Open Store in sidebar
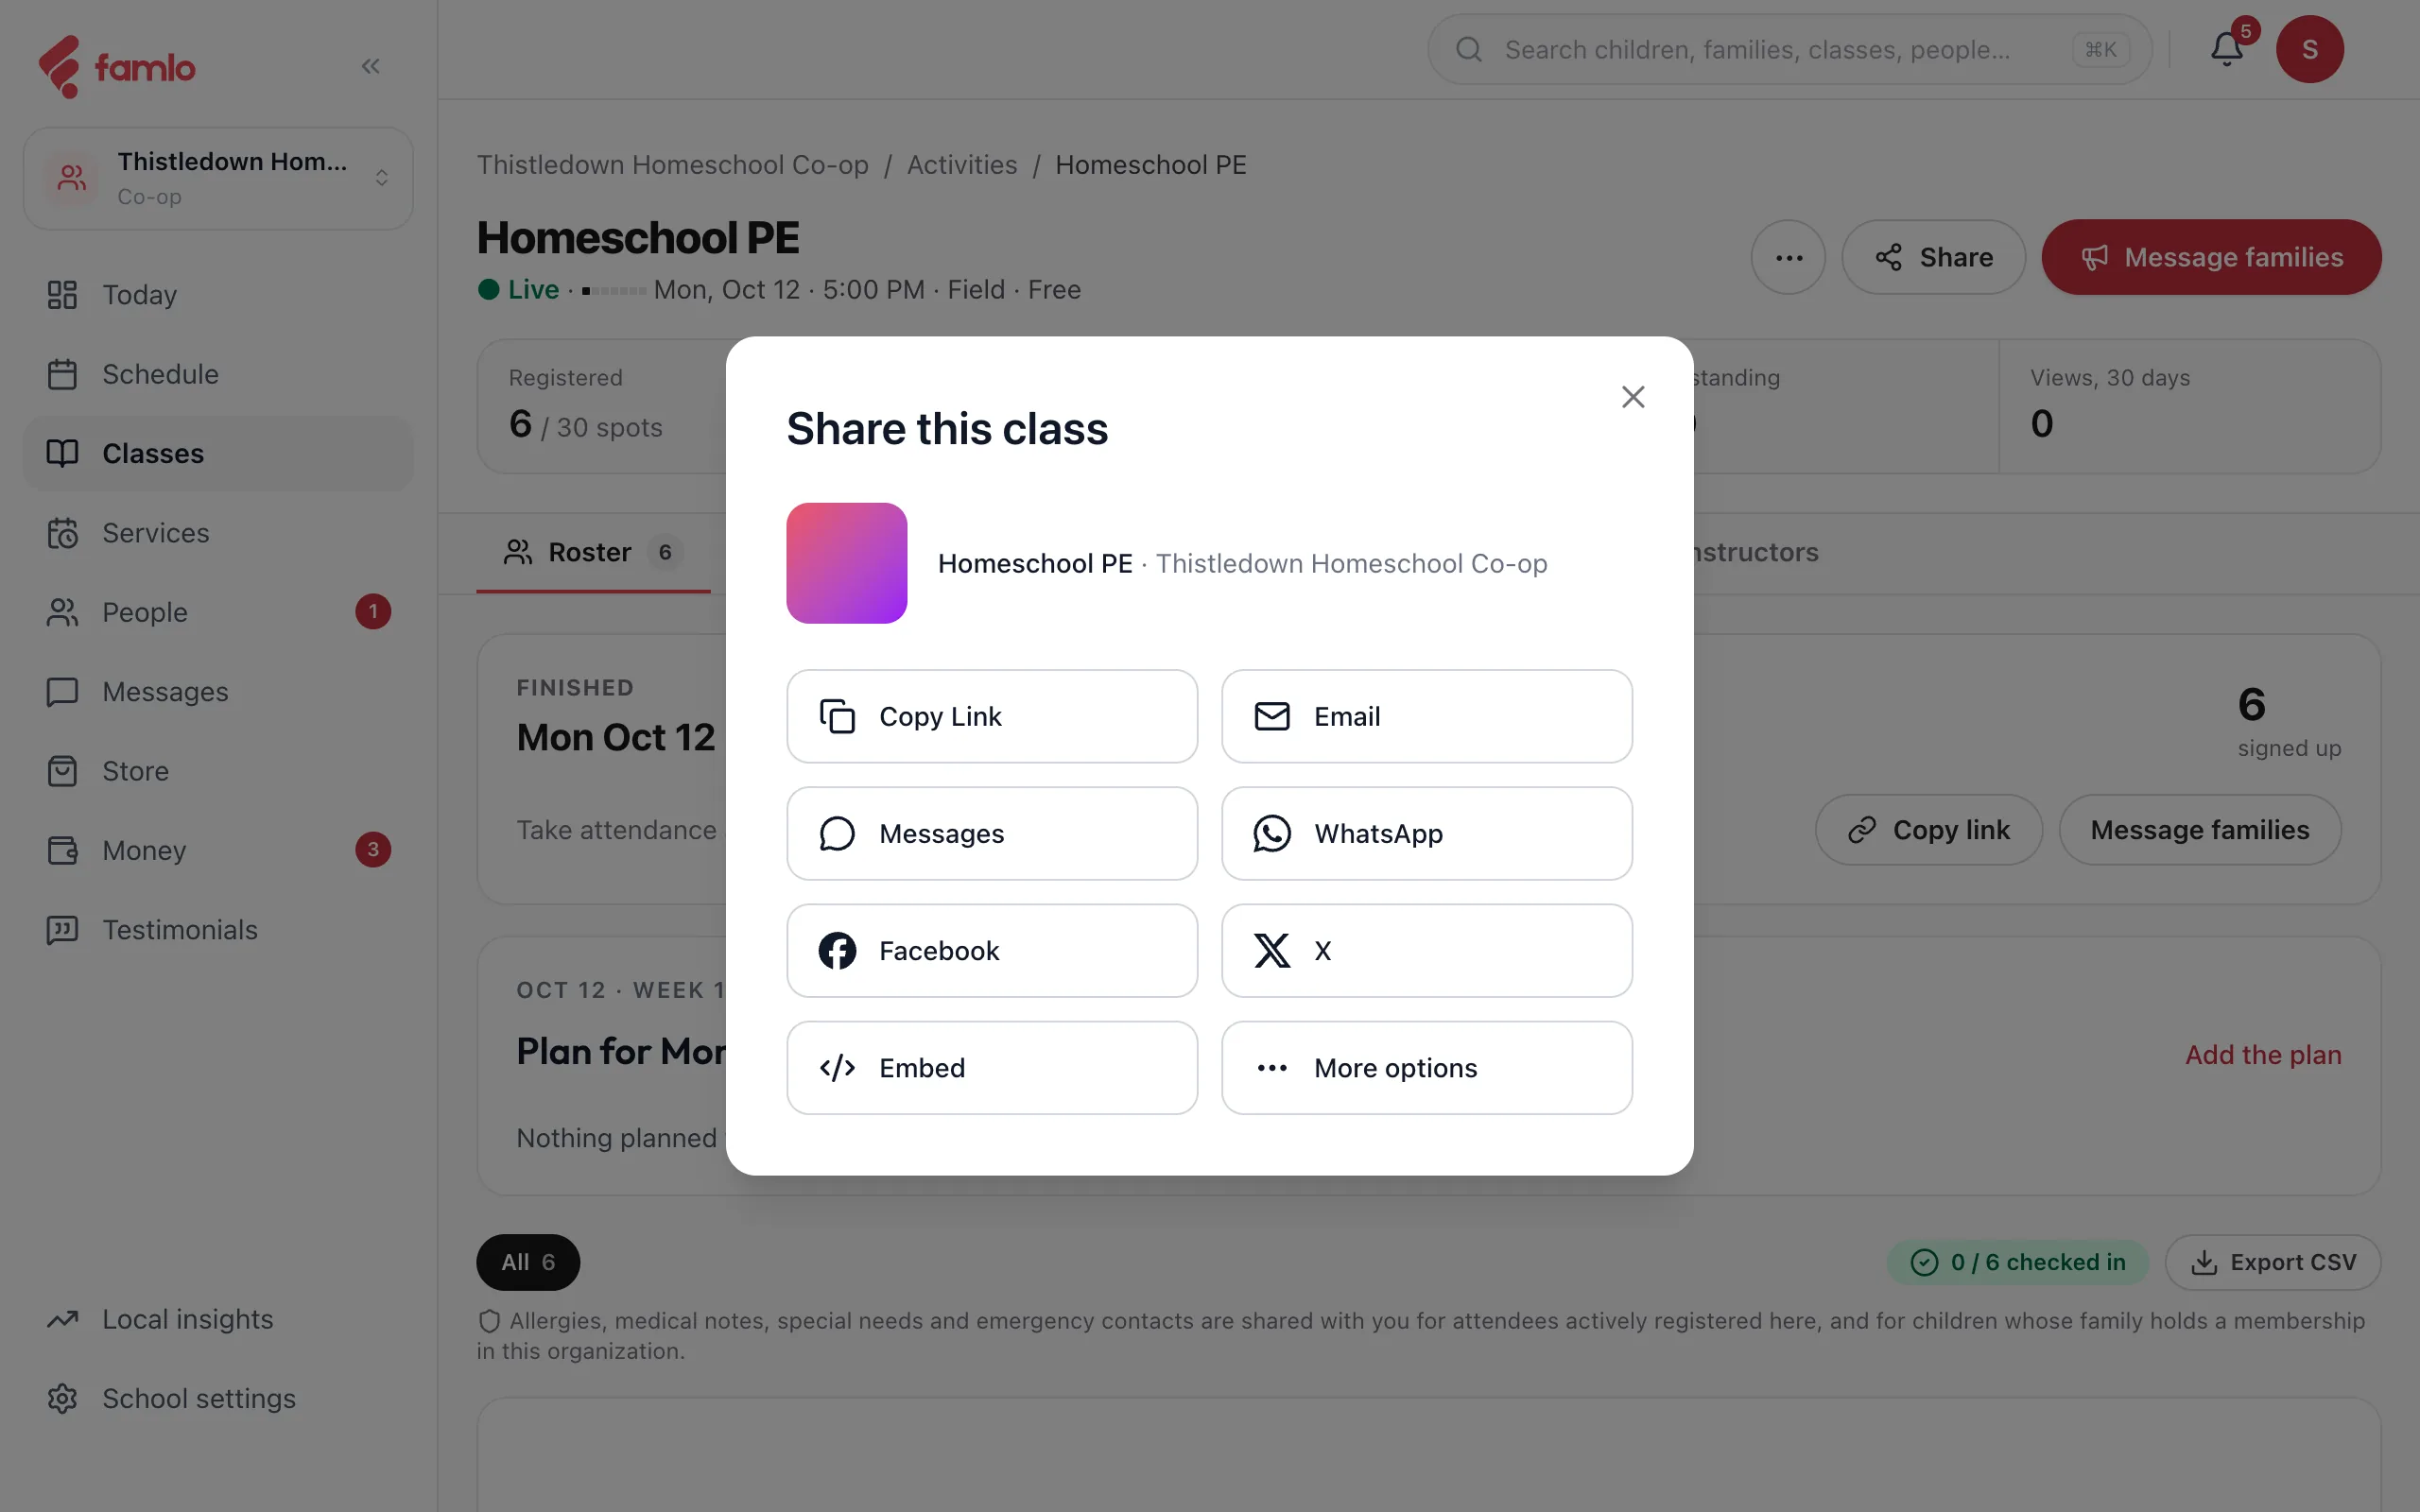2420x1512 pixels. click(218, 771)
